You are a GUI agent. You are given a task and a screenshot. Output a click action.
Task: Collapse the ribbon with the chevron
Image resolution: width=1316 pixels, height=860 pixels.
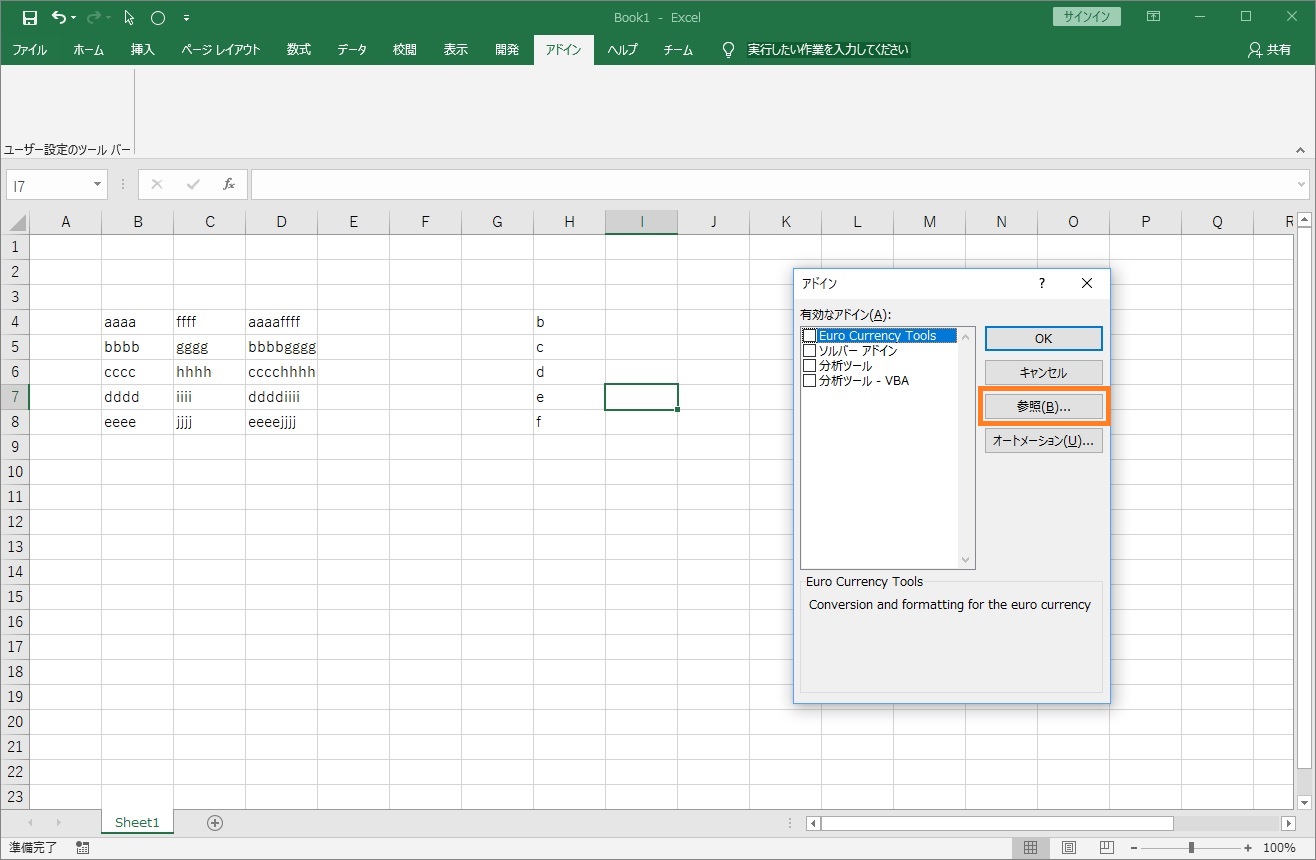click(x=1300, y=148)
